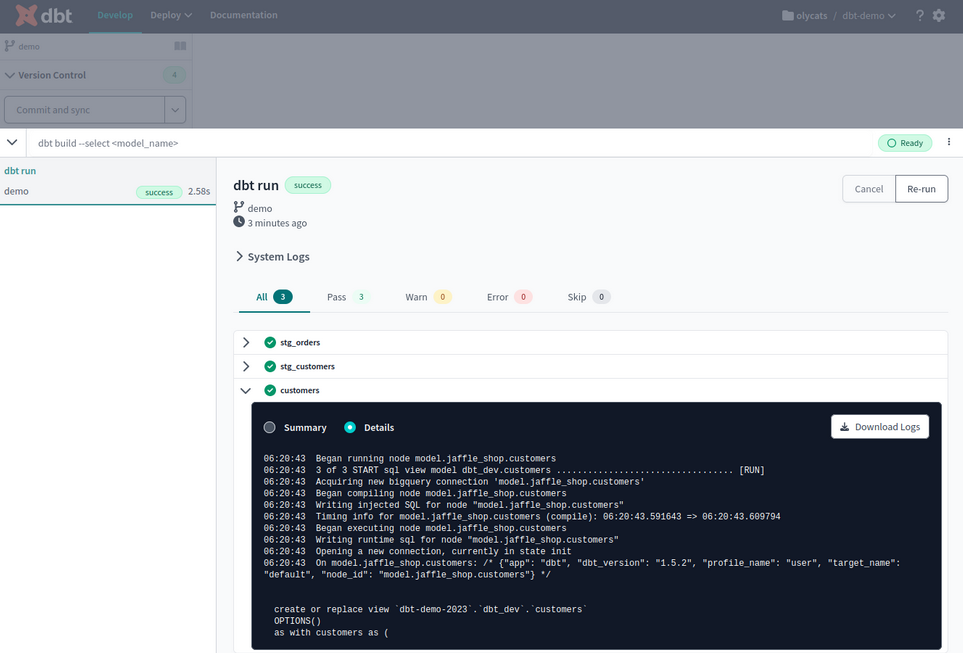Click the Commit and sync button

coord(85,110)
